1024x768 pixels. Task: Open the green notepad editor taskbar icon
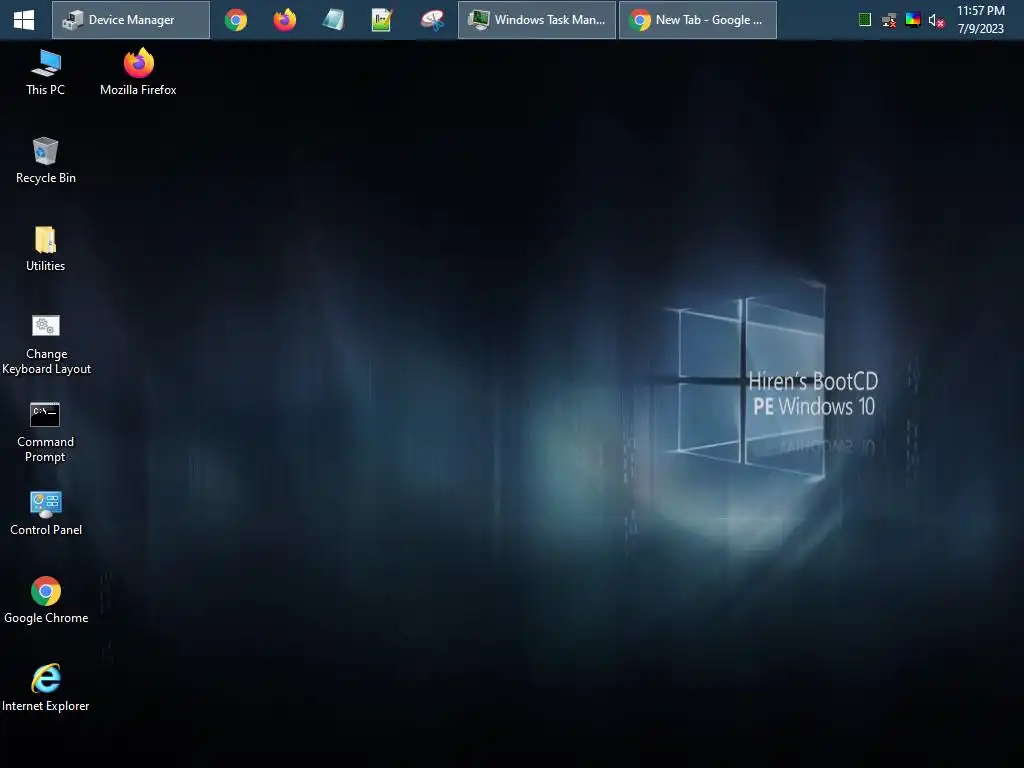coord(382,20)
